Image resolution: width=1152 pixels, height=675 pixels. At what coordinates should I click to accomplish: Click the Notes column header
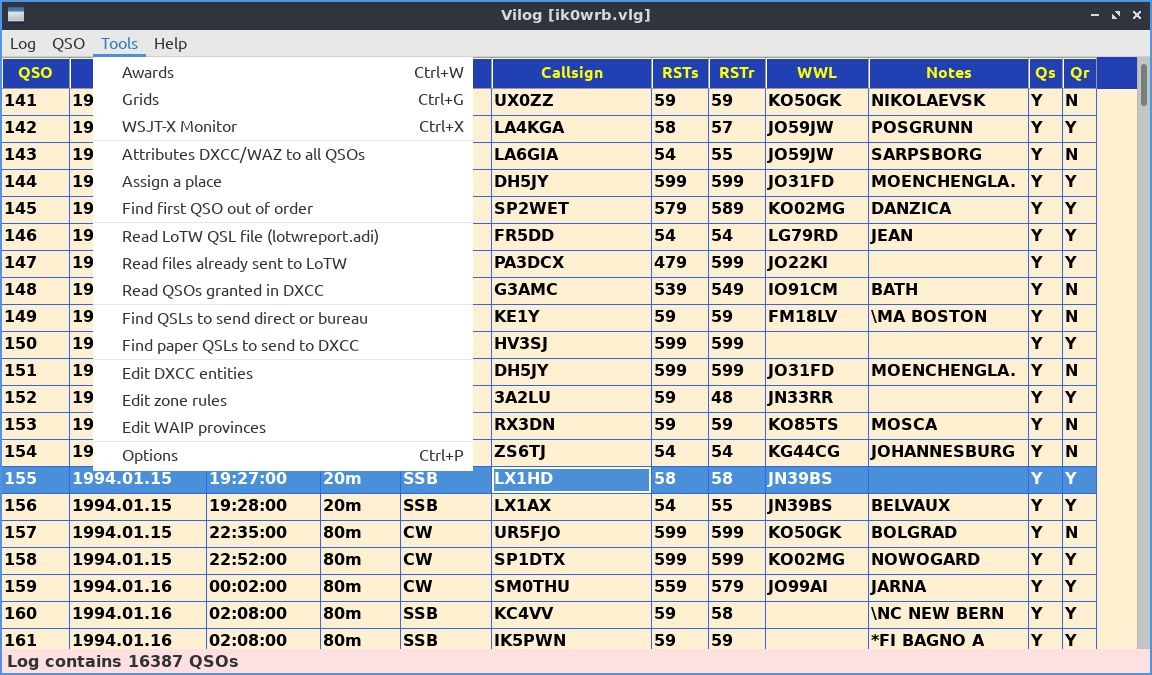click(948, 73)
